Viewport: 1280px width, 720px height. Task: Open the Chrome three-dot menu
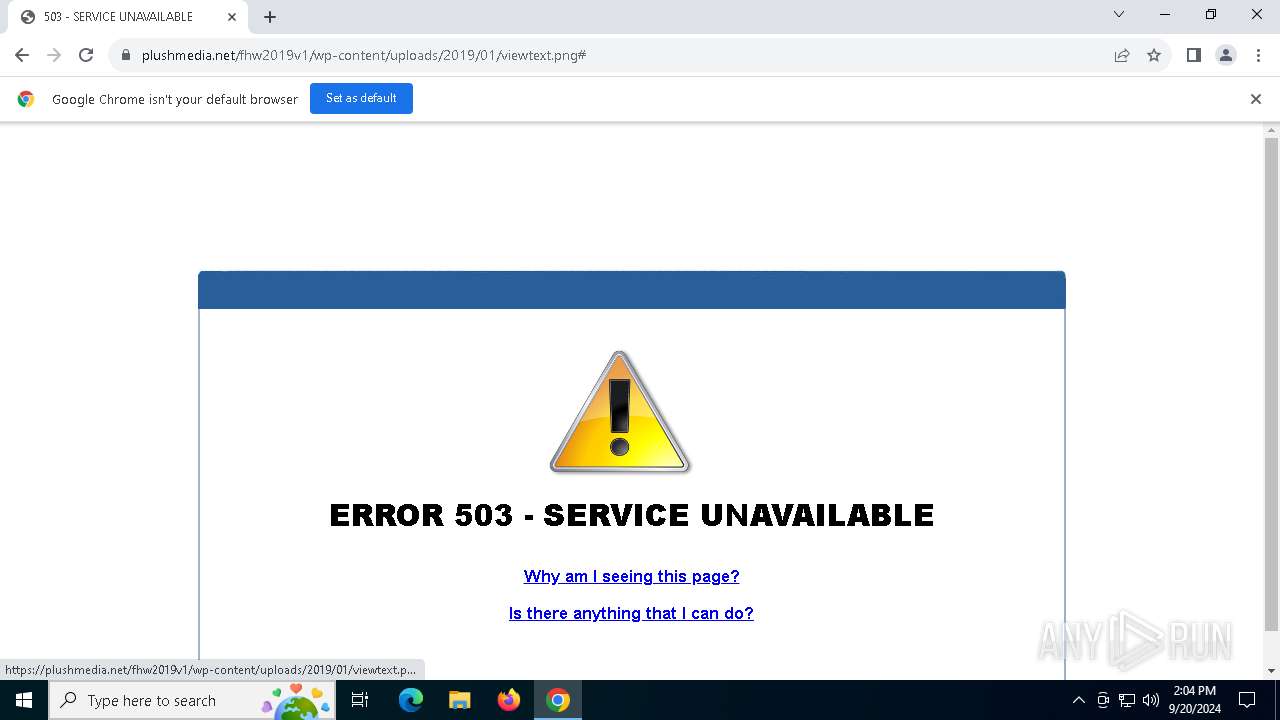1258,55
